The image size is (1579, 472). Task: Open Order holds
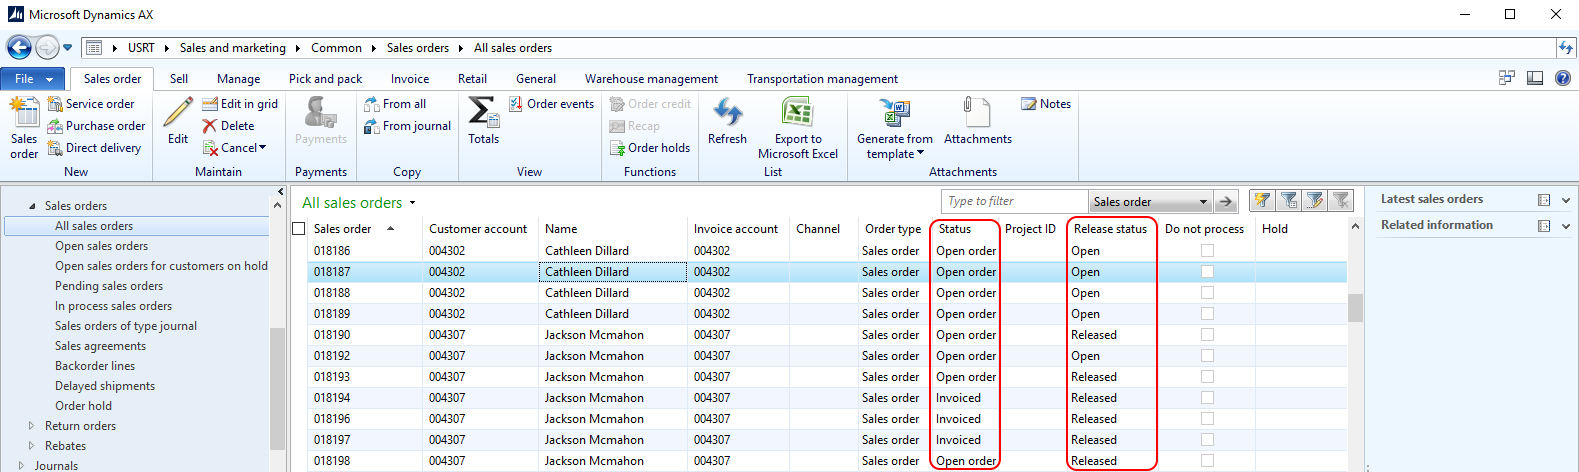[x=650, y=148]
